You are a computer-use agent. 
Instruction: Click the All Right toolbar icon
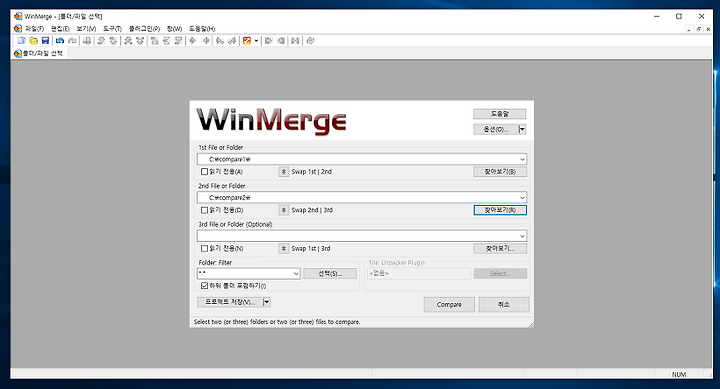(x=268, y=41)
